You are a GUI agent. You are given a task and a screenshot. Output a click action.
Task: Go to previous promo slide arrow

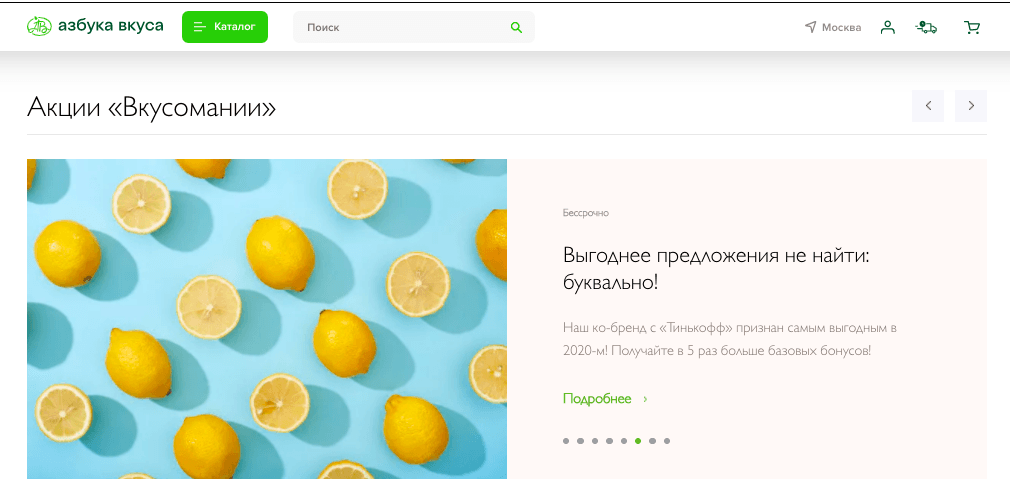(x=928, y=106)
